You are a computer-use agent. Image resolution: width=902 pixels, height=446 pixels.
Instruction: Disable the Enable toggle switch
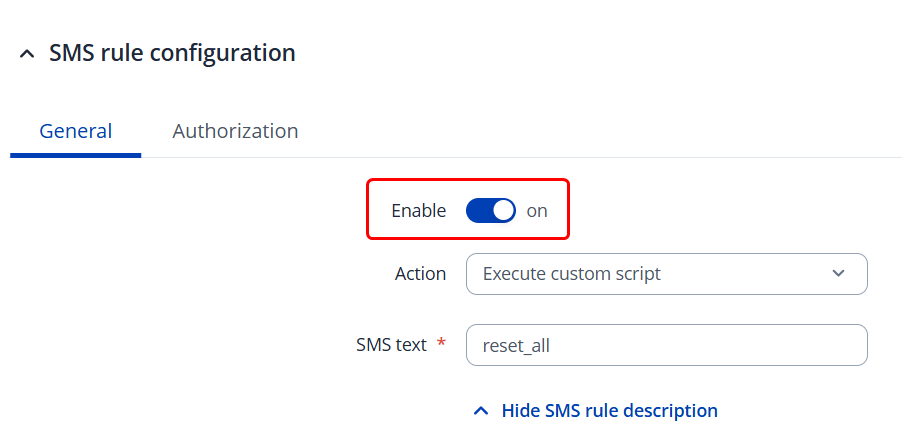pyautogui.click(x=490, y=211)
